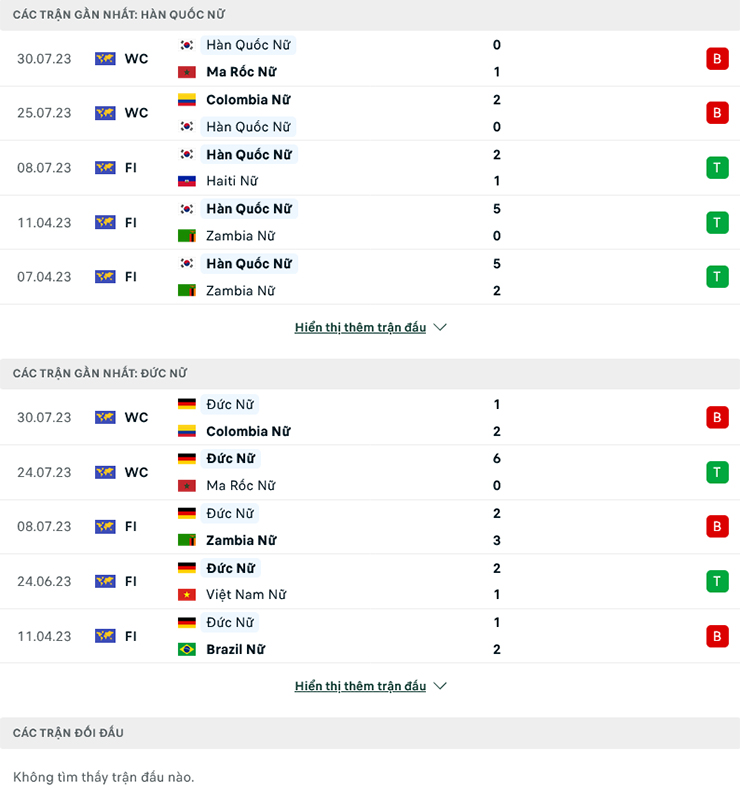
Task: Select the Hàn Quốc Nữ vs Haiti Nữ match row
Action: [x=370, y=168]
